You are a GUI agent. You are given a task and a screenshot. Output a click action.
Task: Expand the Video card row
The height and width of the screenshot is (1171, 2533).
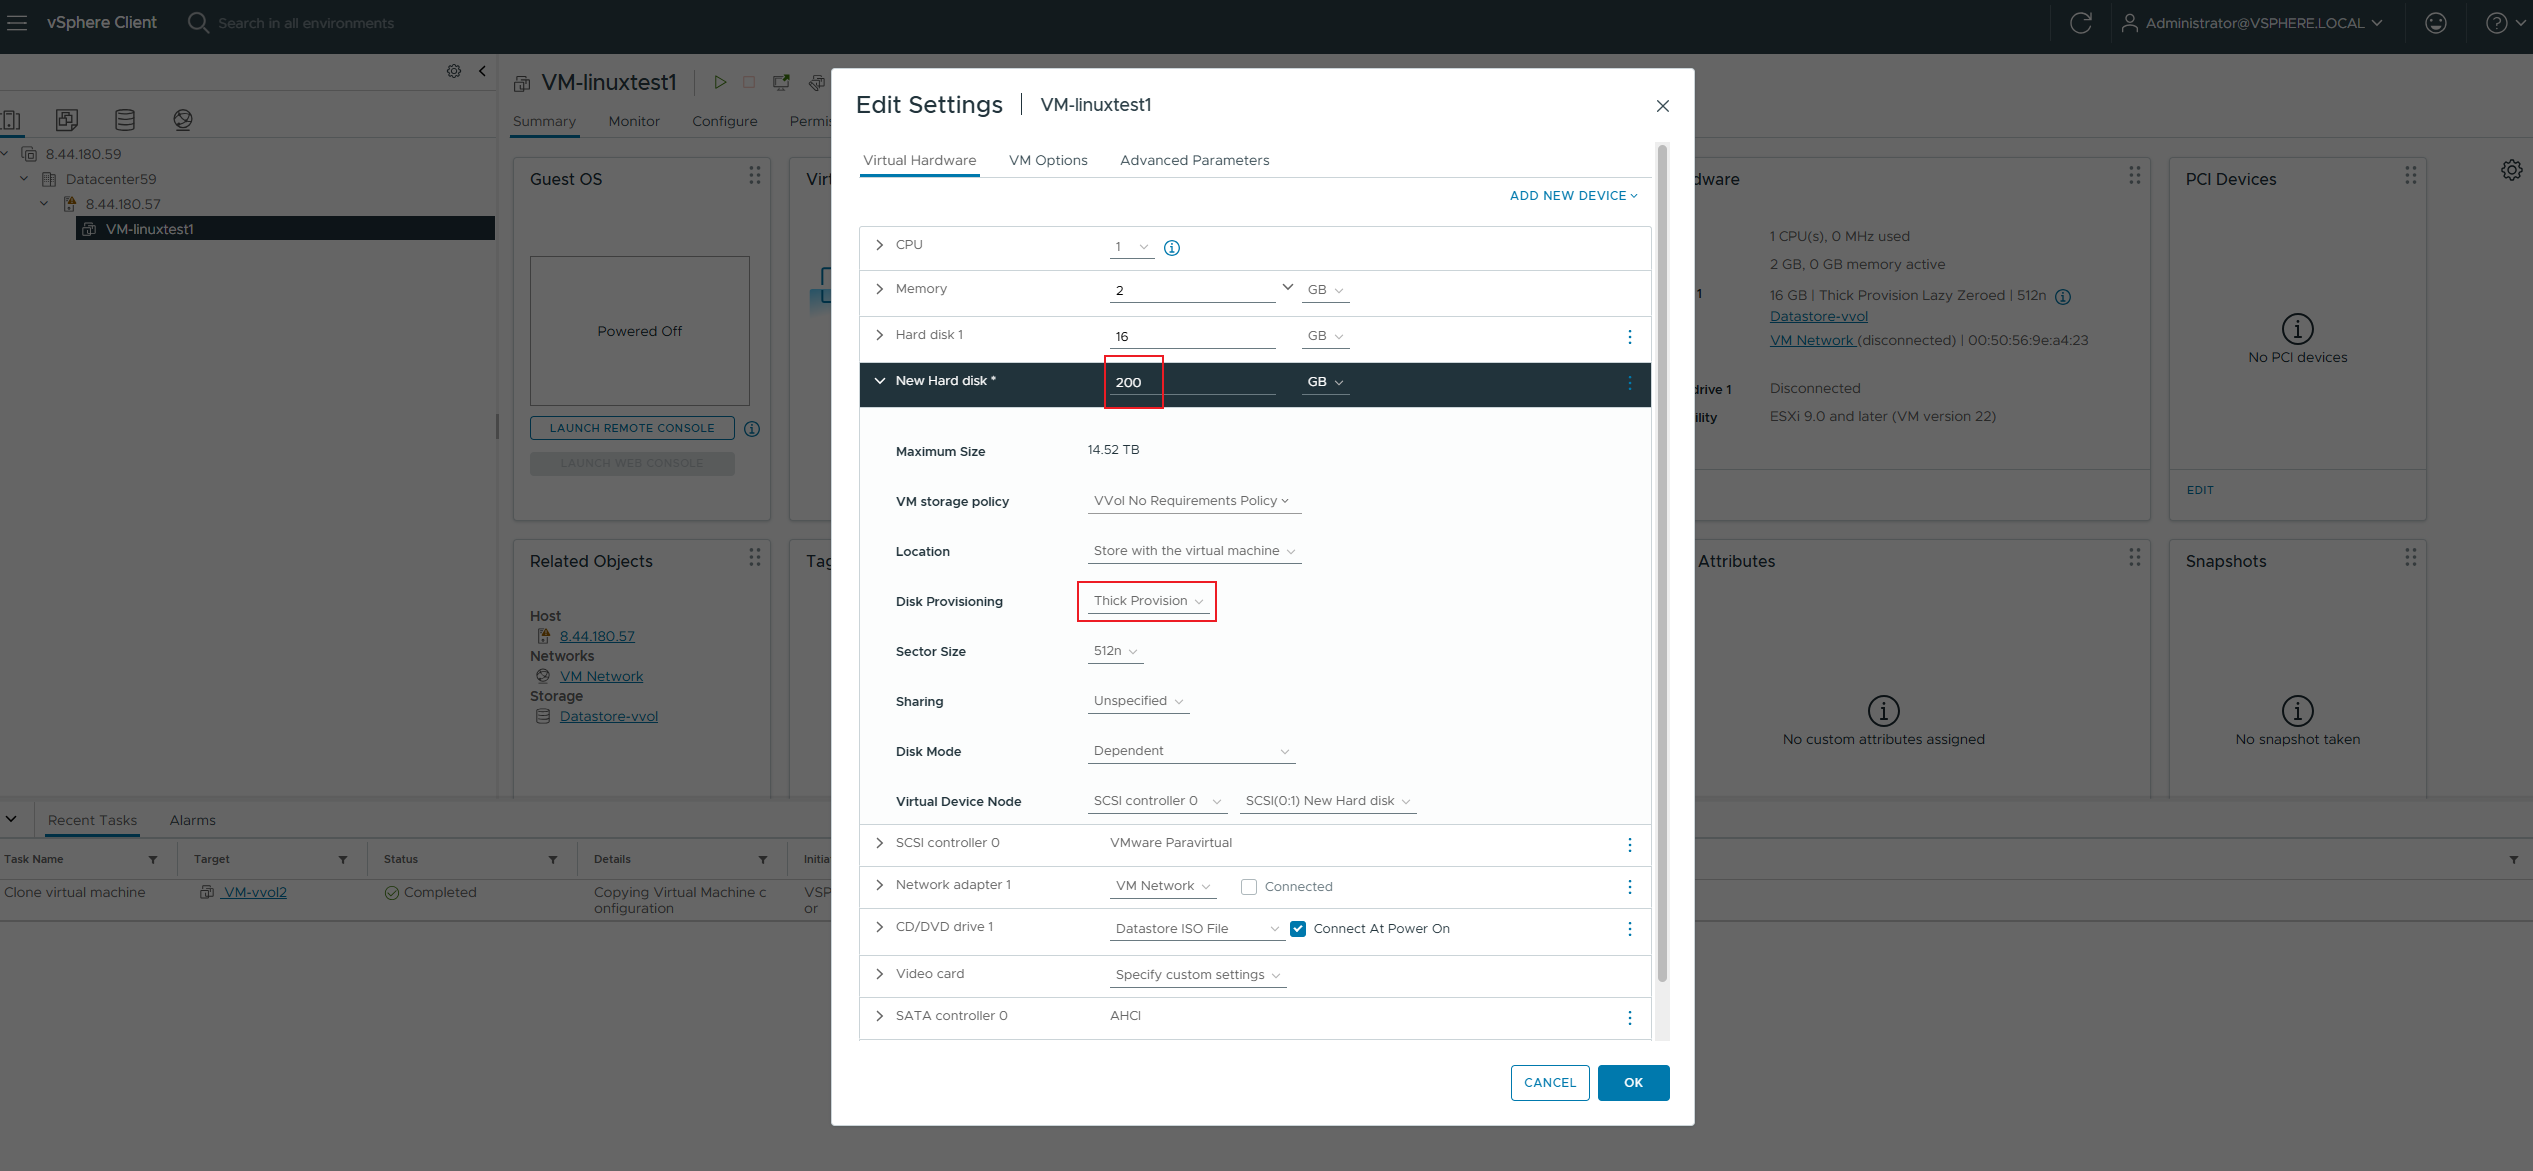879,974
